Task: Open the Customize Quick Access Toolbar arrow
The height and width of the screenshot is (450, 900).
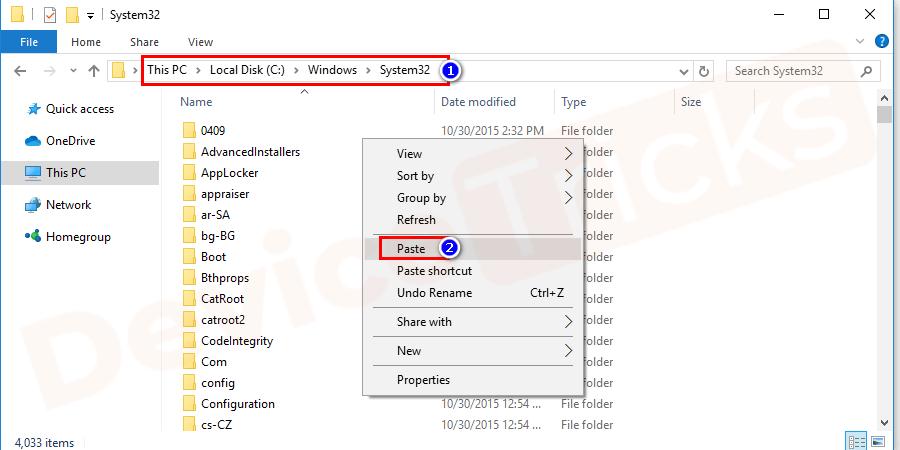Action: tap(90, 16)
